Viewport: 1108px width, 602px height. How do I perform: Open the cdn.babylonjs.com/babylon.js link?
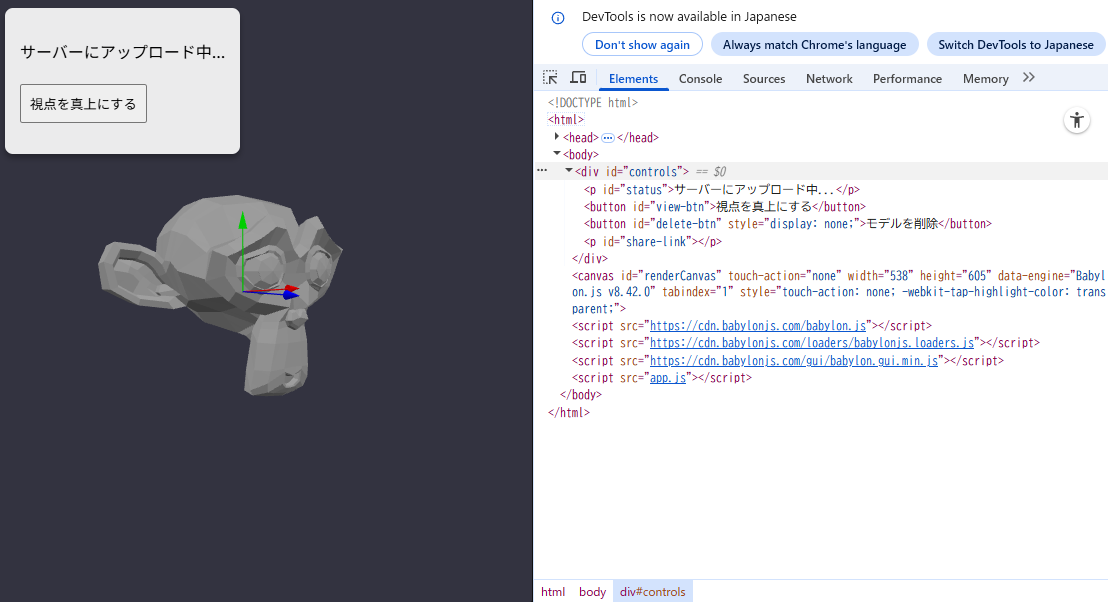pos(758,326)
